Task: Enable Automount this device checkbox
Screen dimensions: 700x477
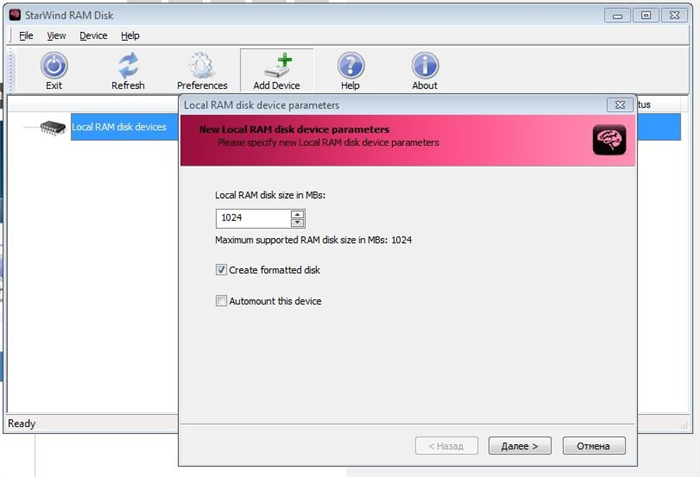Action: 221,301
